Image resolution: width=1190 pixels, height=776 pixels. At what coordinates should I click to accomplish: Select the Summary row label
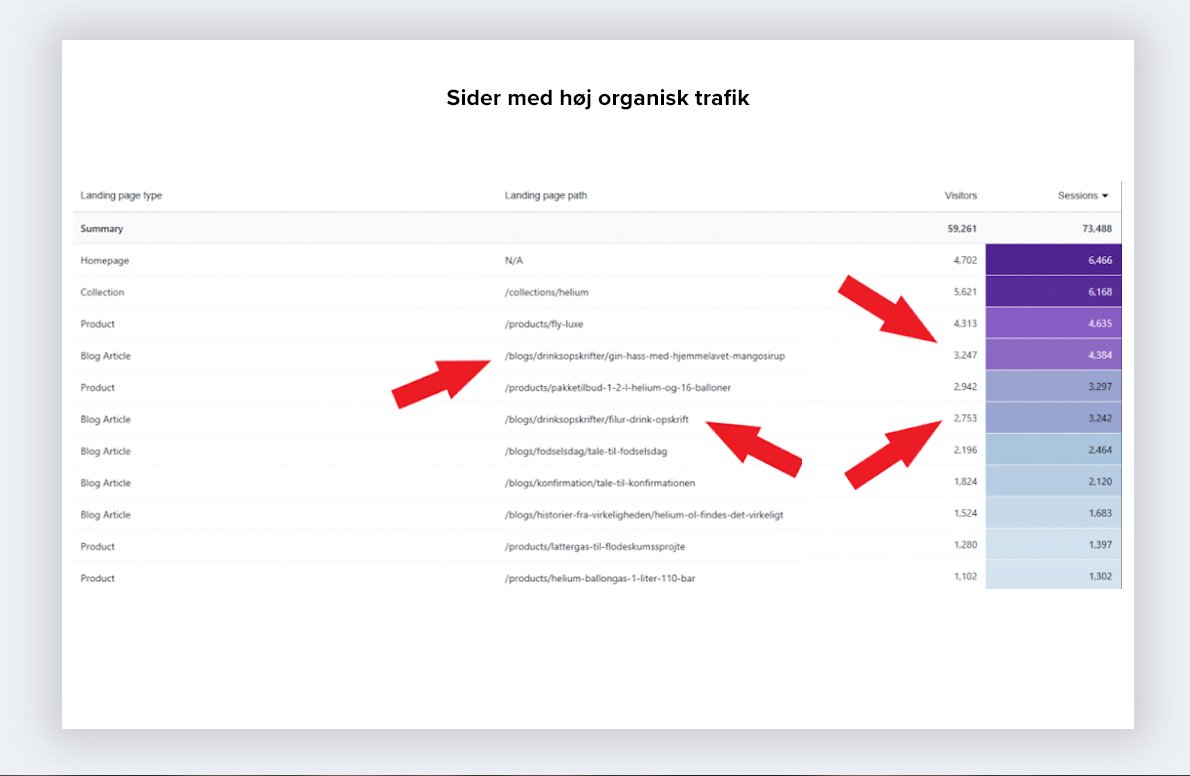coord(102,228)
